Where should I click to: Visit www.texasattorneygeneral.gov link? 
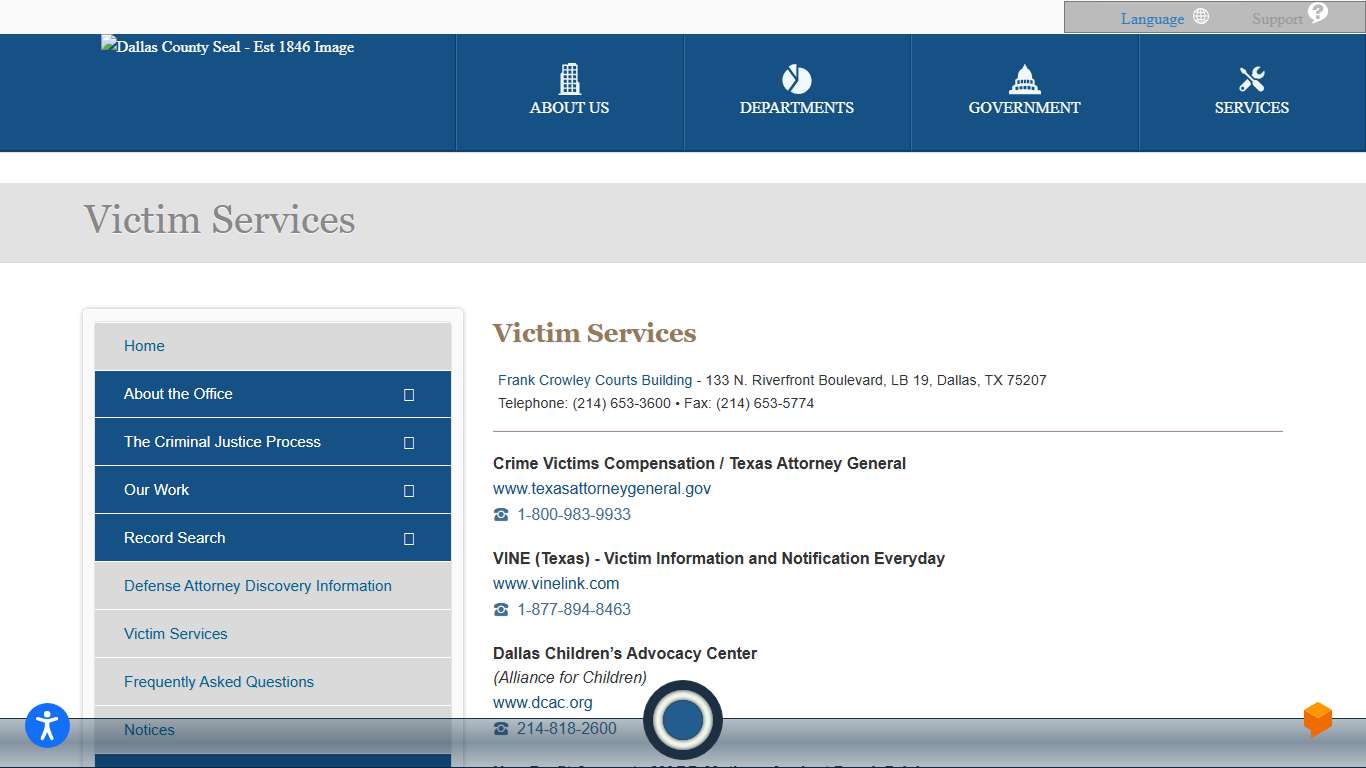(601, 488)
